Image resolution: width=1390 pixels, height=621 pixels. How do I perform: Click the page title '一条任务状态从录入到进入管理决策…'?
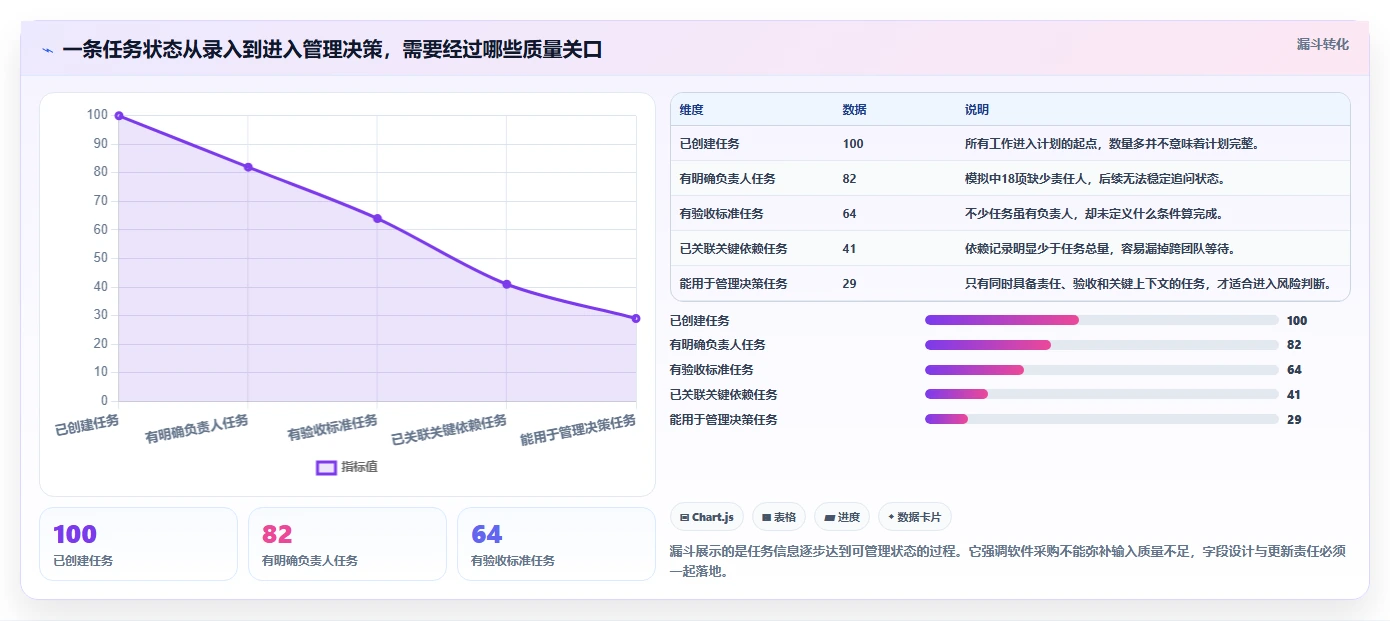pyautogui.click(x=332, y=49)
